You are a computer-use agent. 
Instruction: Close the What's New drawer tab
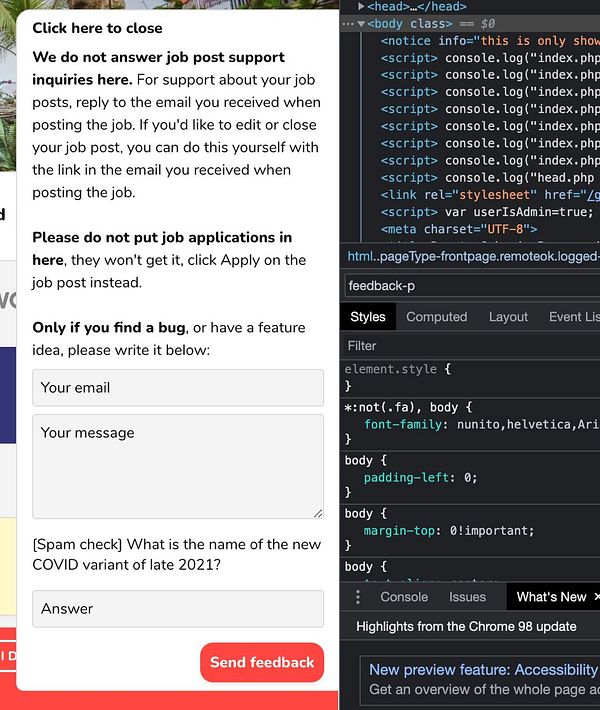[x=596, y=597]
